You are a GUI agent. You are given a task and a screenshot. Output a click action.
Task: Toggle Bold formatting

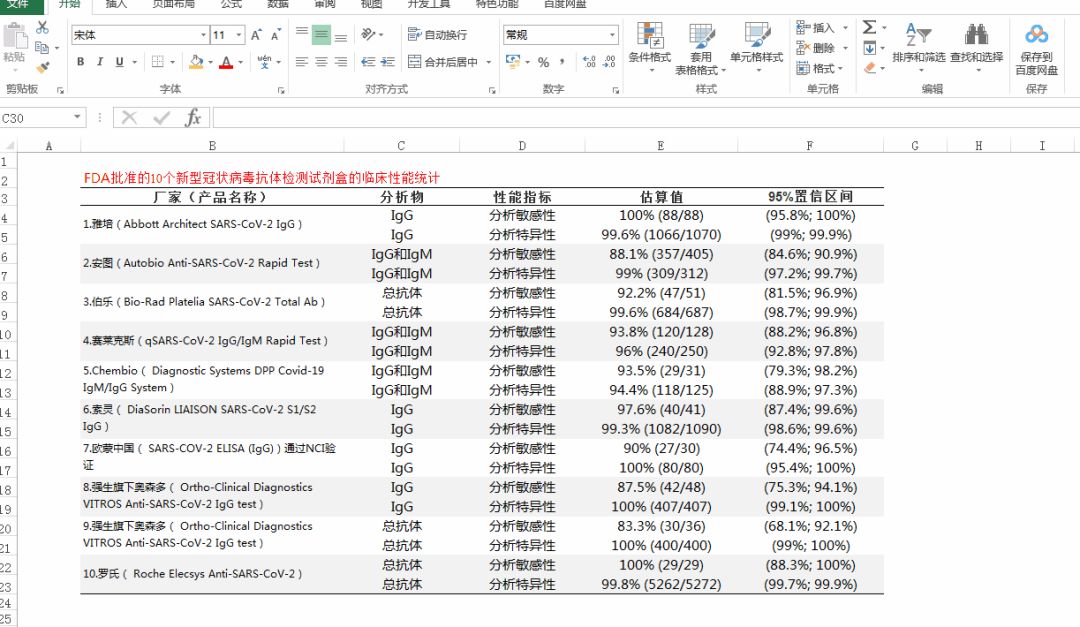pyautogui.click(x=80, y=62)
